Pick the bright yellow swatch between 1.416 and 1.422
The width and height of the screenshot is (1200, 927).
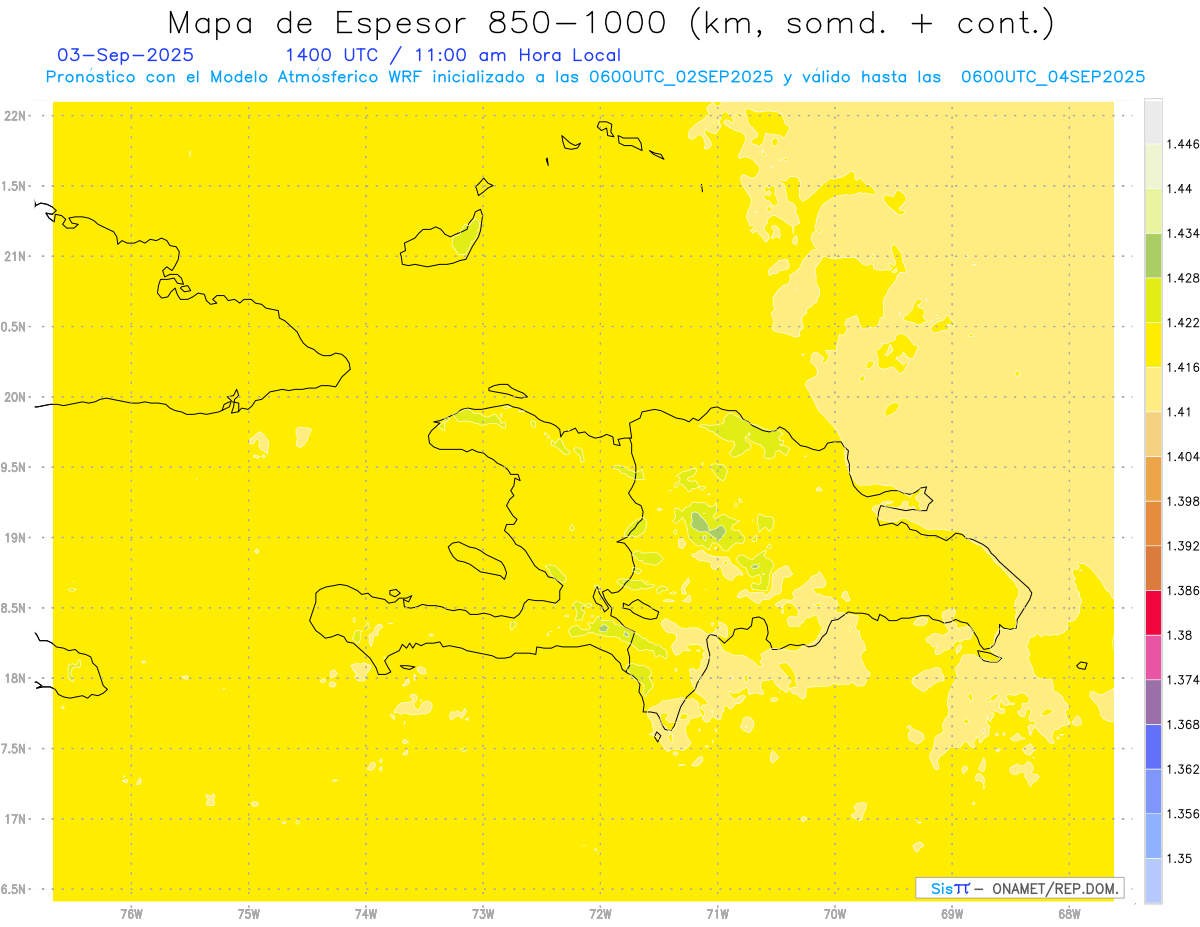click(x=1153, y=345)
